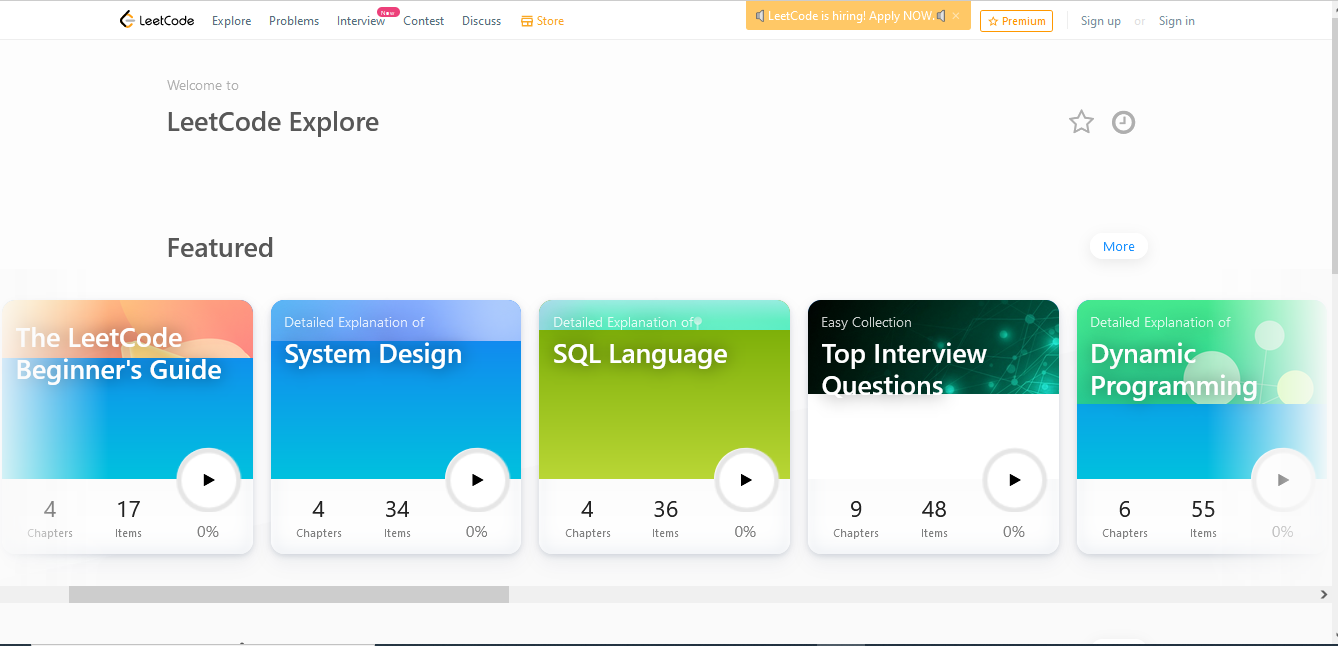
Task: Click the star favorites icon
Action: pos(1081,122)
